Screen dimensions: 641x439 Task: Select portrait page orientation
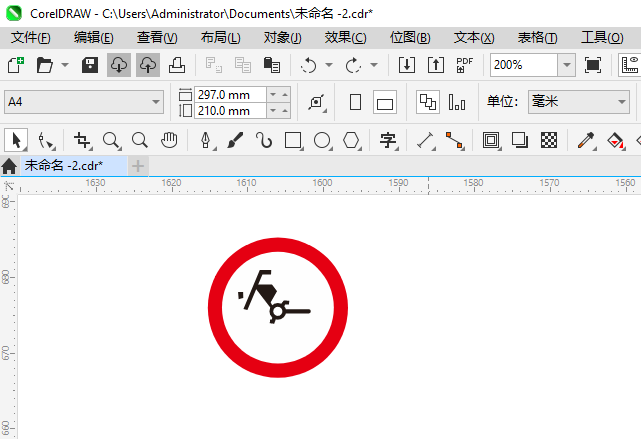point(356,102)
